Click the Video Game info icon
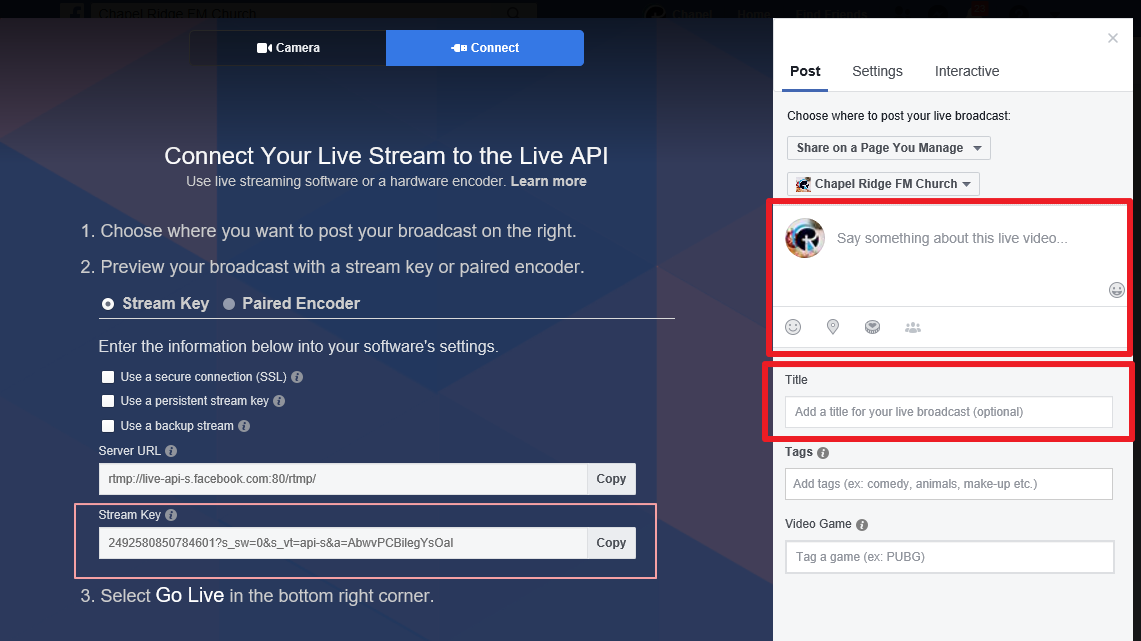Screen dimensions: 1141x641 click(x=862, y=525)
